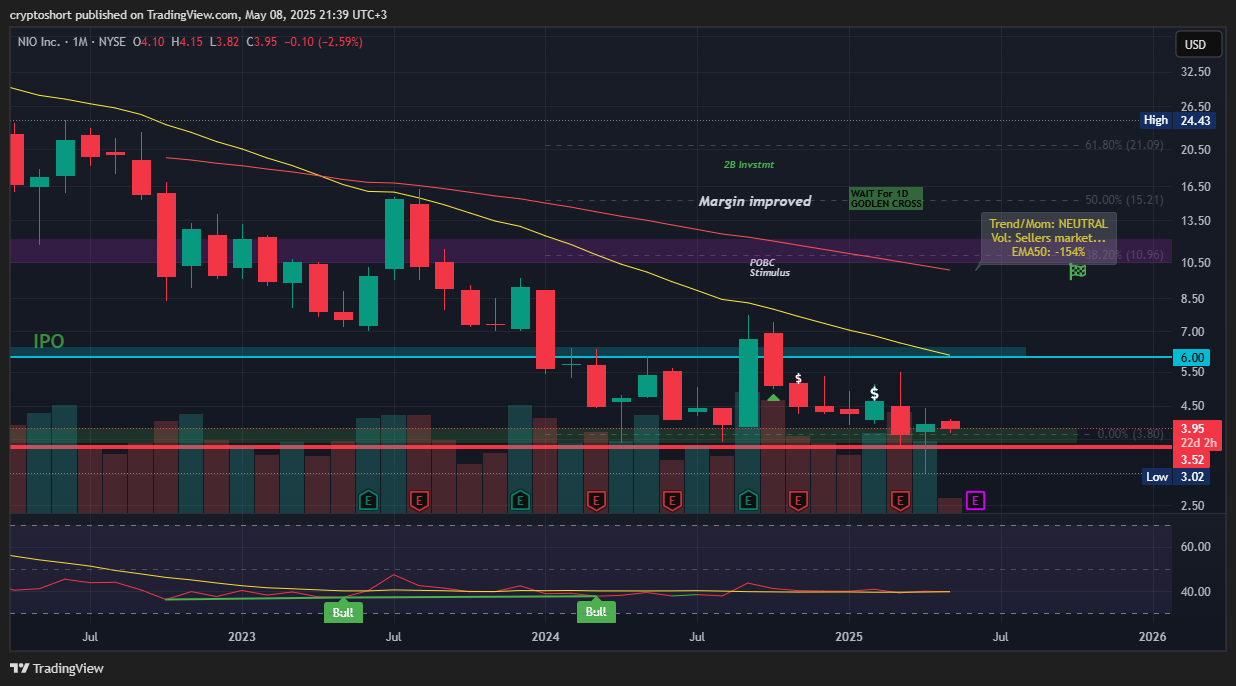Screen dimensions: 1236x686
Task: Click the red earnings E marker for March 2025
Action: 900,500
